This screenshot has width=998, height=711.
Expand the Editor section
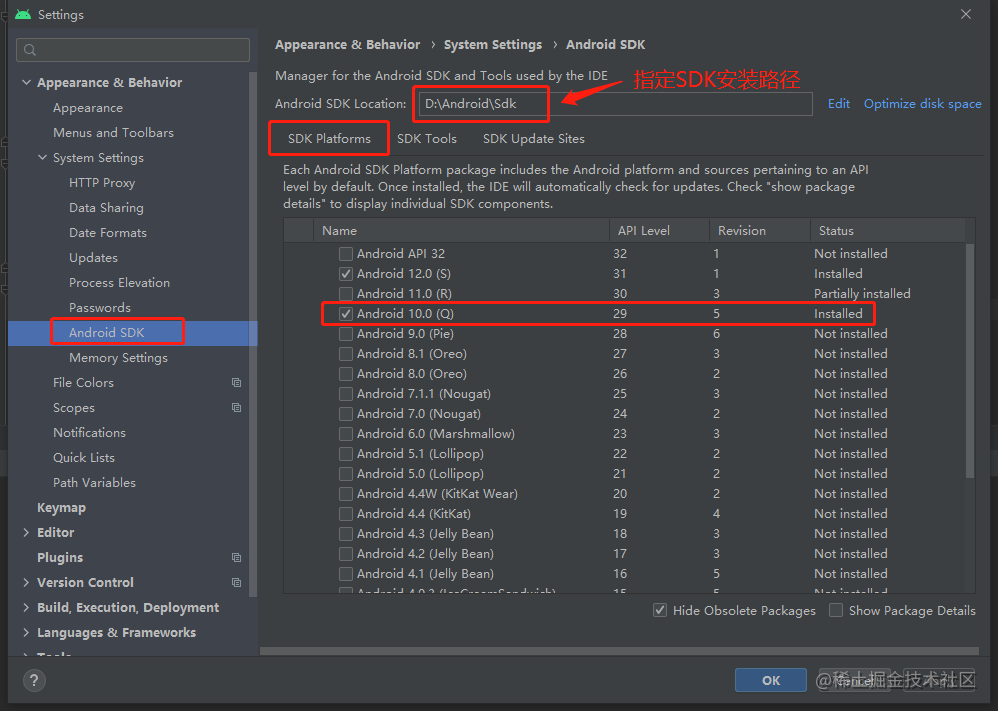(x=26, y=532)
